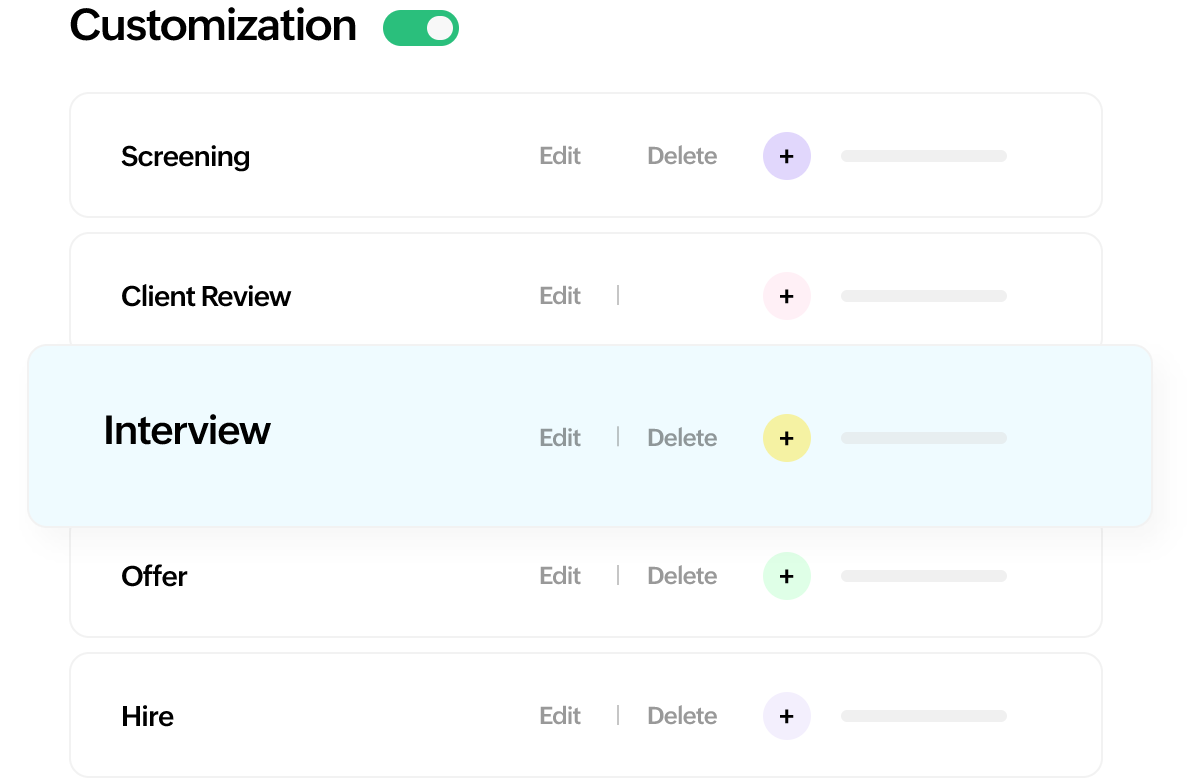Delete the Hire stage
This screenshot has height=778, width=1204.
(x=682, y=716)
